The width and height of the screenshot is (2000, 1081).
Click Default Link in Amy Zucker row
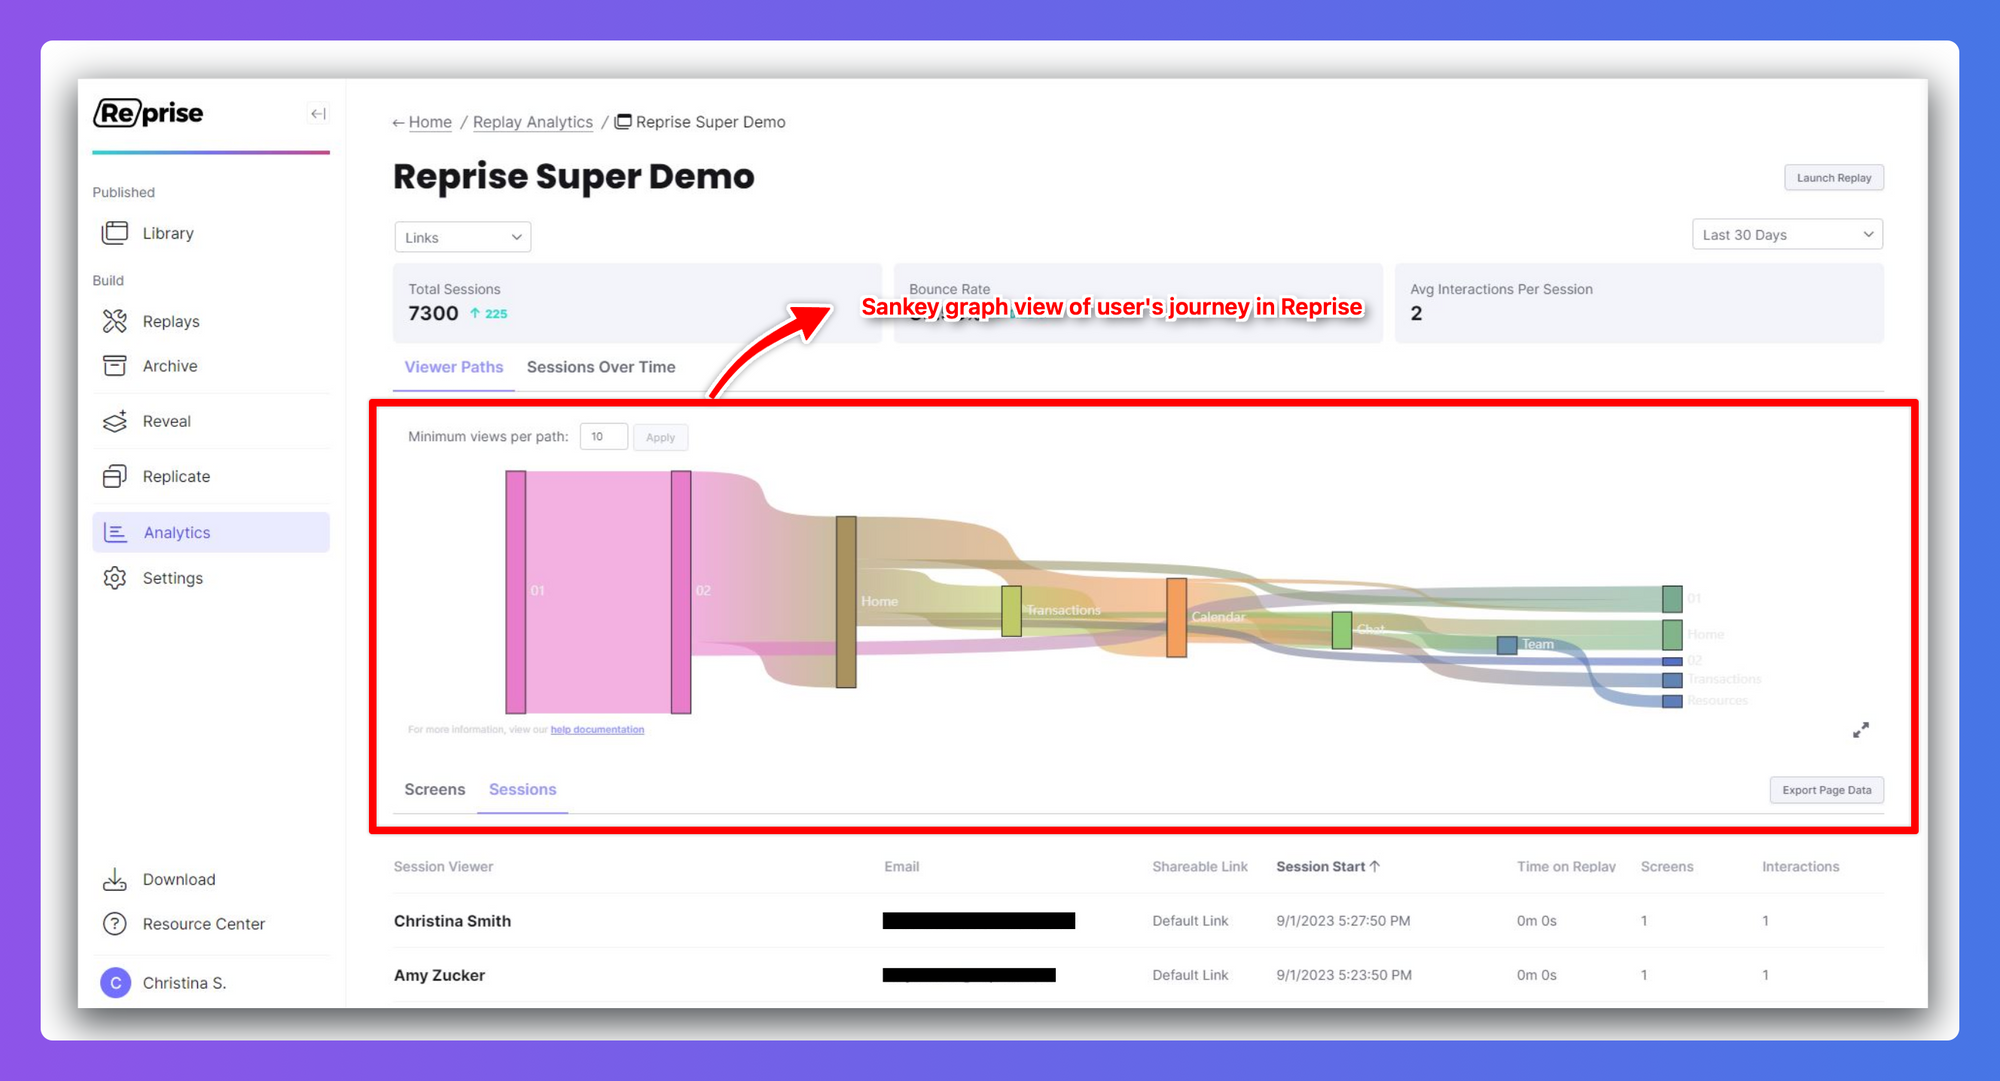pyautogui.click(x=1190, y=975)
